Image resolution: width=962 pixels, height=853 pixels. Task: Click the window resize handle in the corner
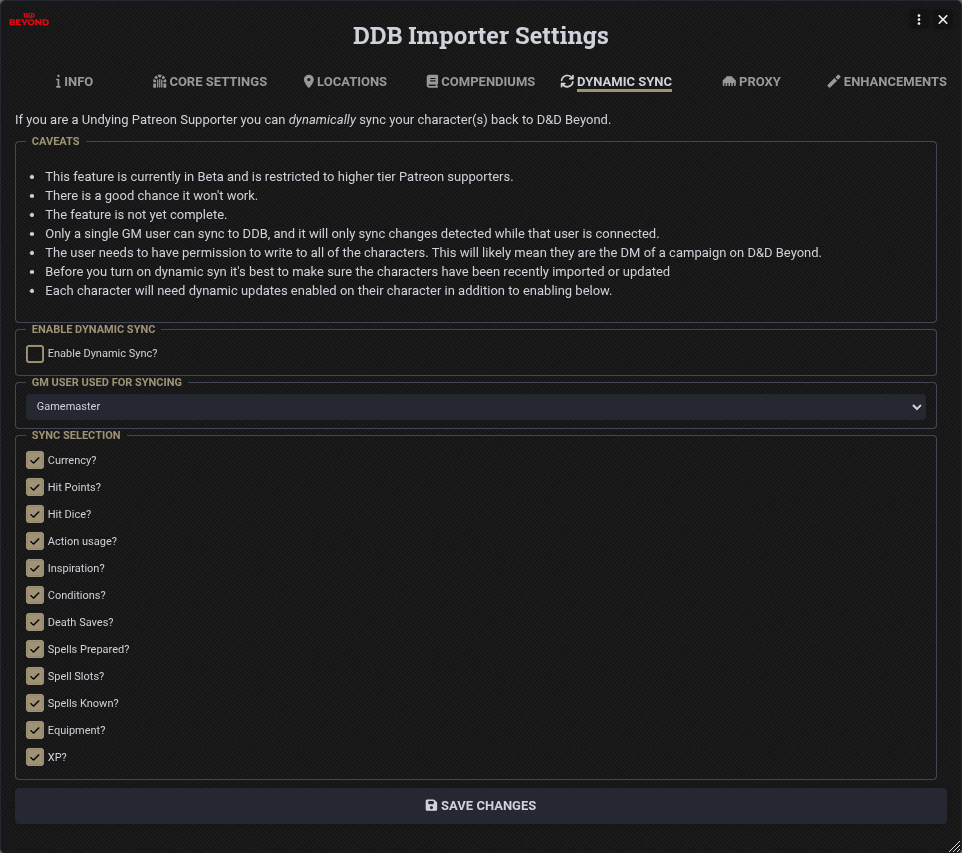coord(954,846)
